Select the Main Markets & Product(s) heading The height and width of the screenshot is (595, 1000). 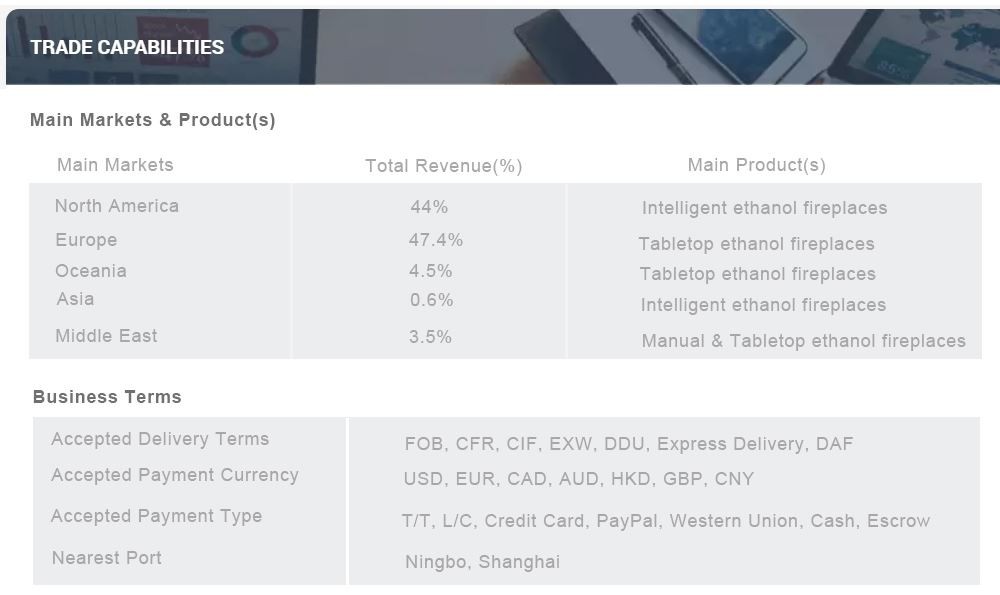point(152,120)
